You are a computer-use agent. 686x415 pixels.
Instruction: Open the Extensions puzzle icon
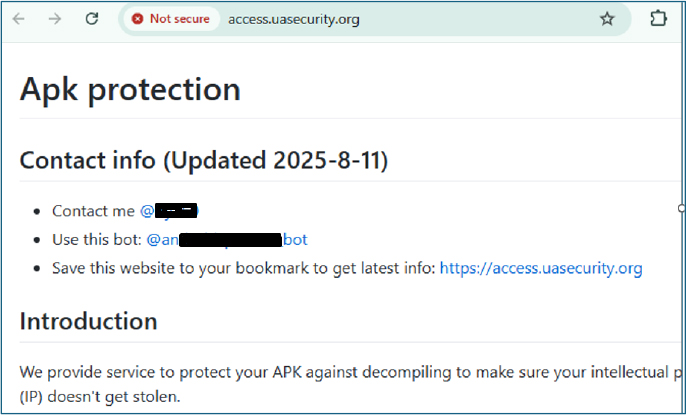click(658, 19)
